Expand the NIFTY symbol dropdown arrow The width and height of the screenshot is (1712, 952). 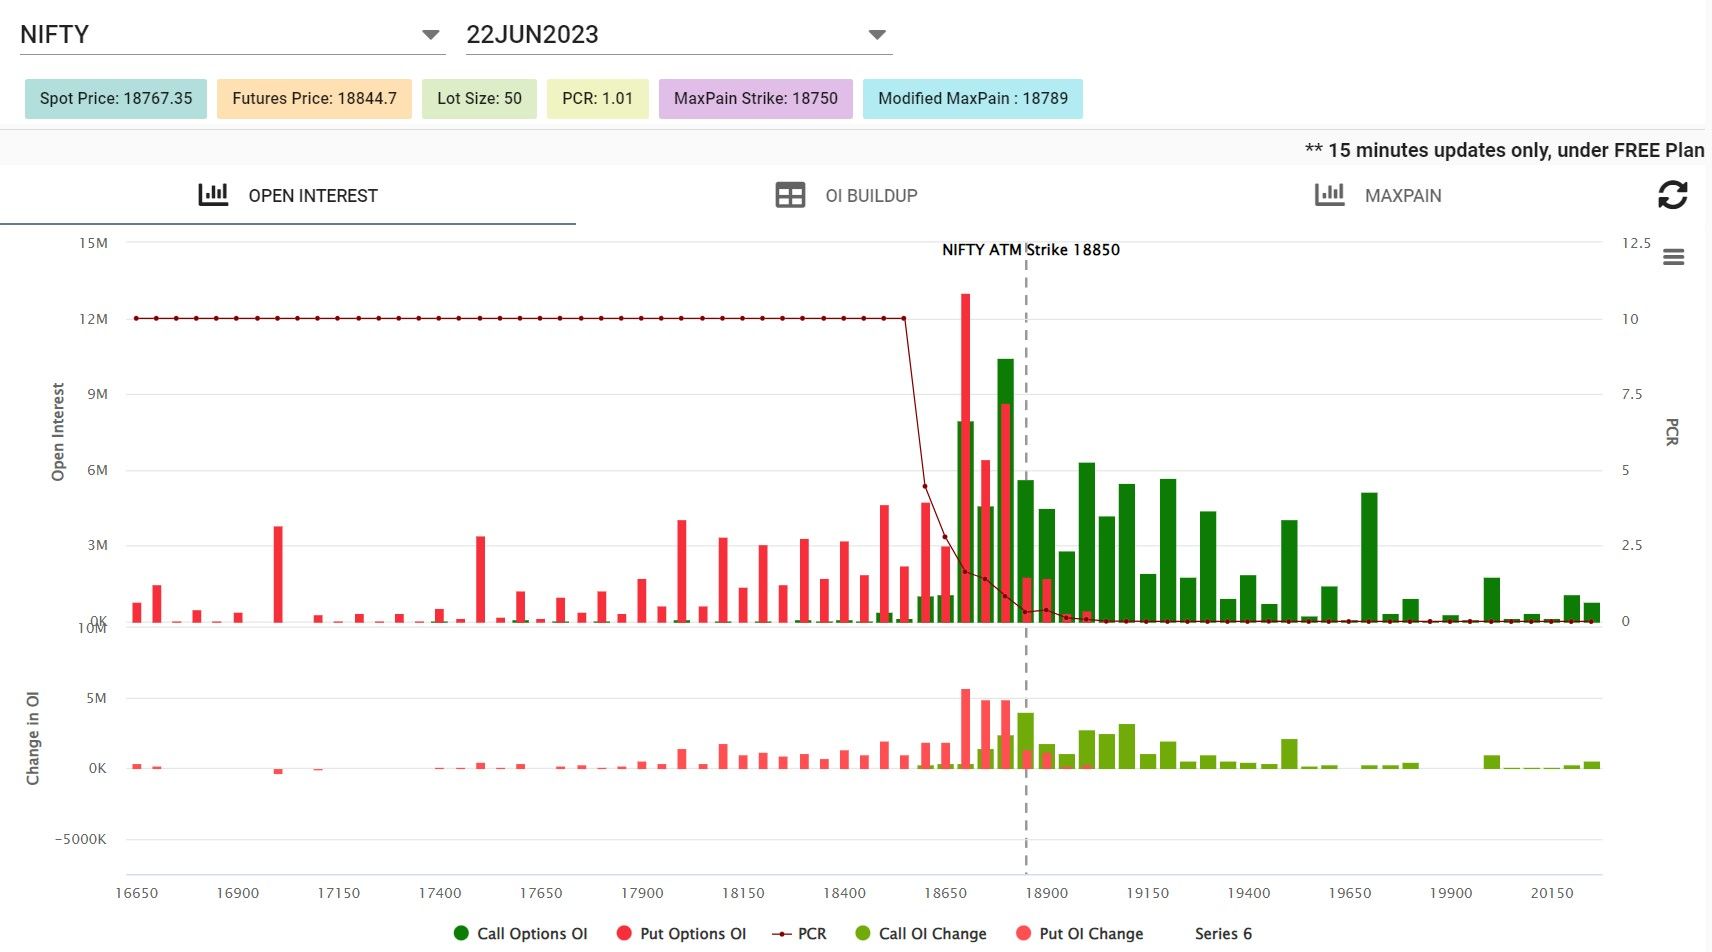(x=431, y=35)
